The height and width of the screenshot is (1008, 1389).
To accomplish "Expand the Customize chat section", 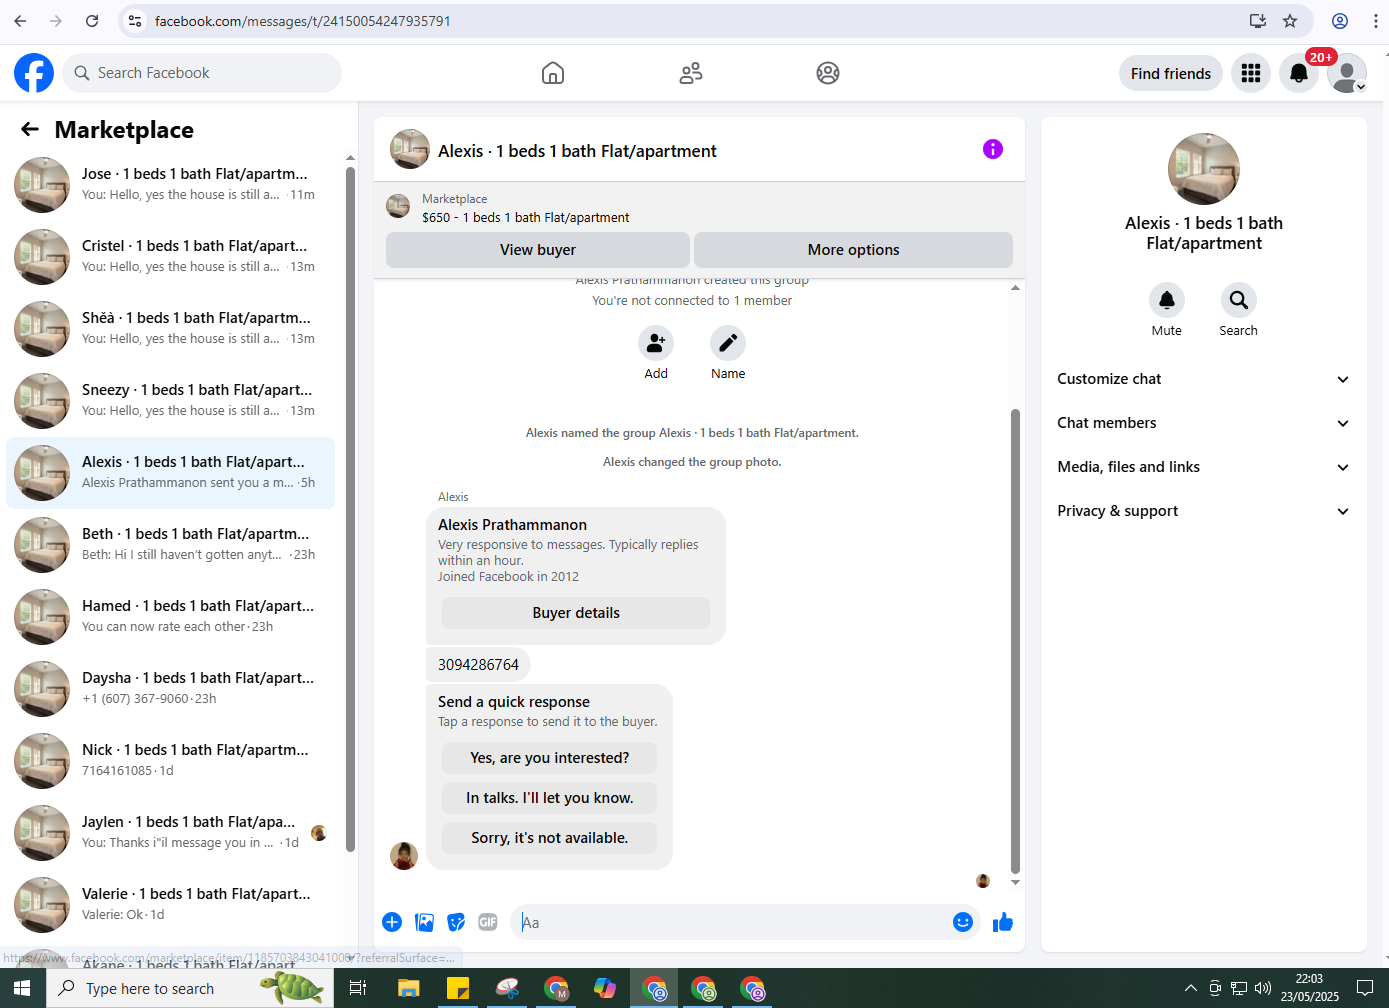I will 1204,379.
